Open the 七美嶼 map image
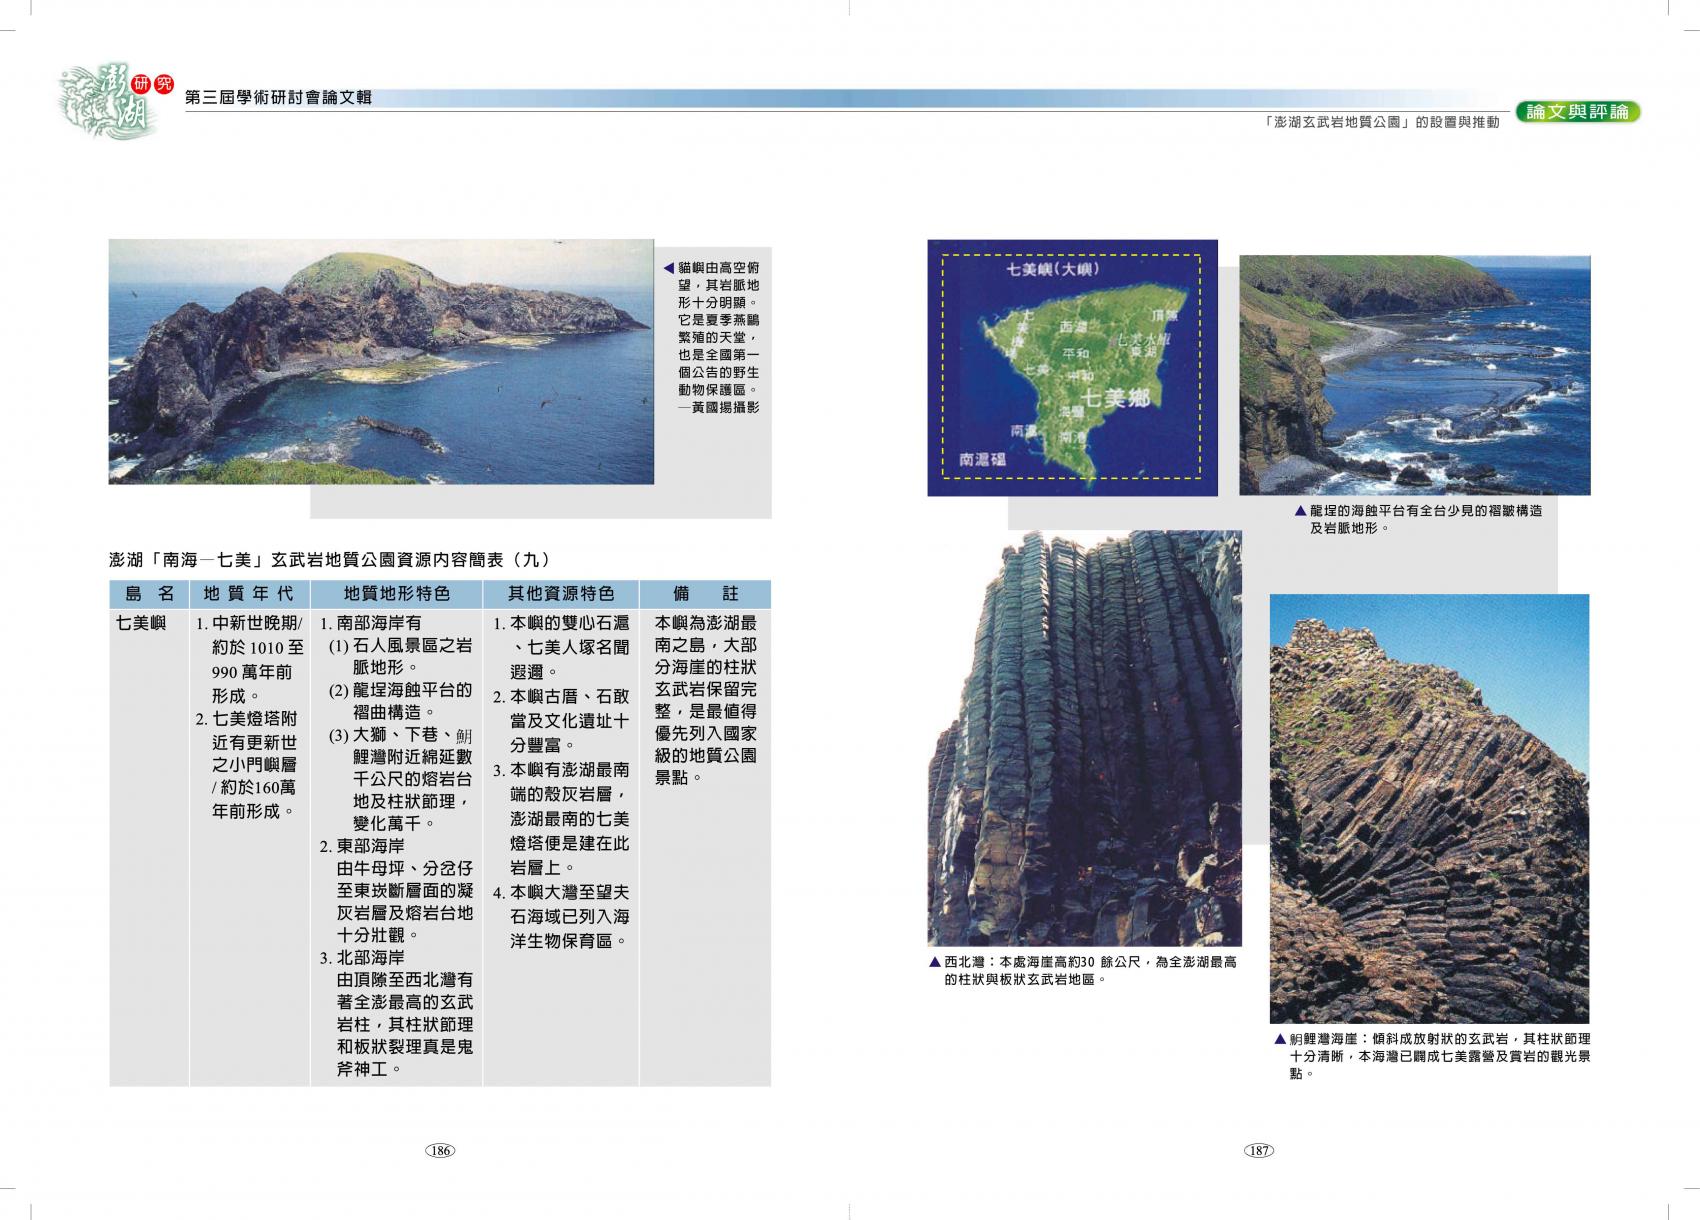The image size is (1700, 1220). point(1072,367)
